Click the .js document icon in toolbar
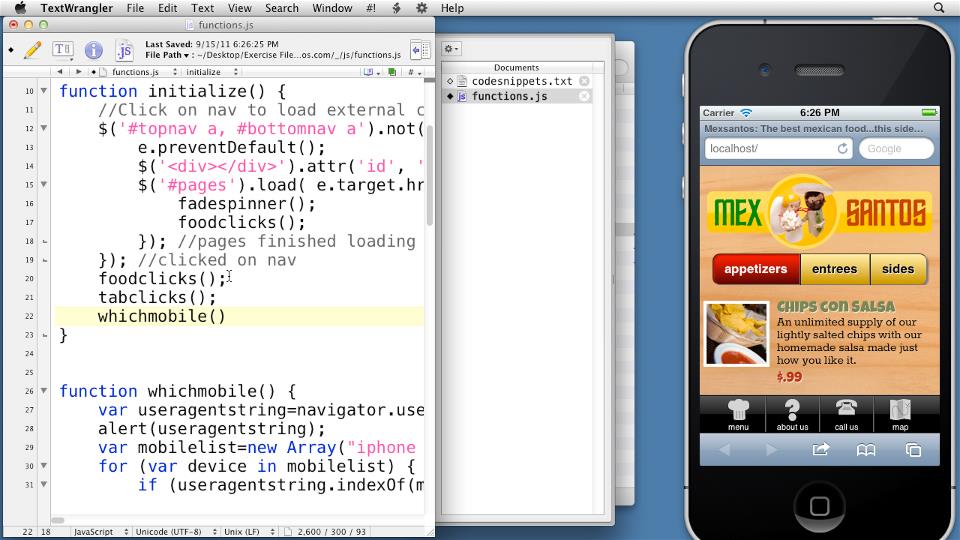960x540 pixels. [x=124, y=50]
